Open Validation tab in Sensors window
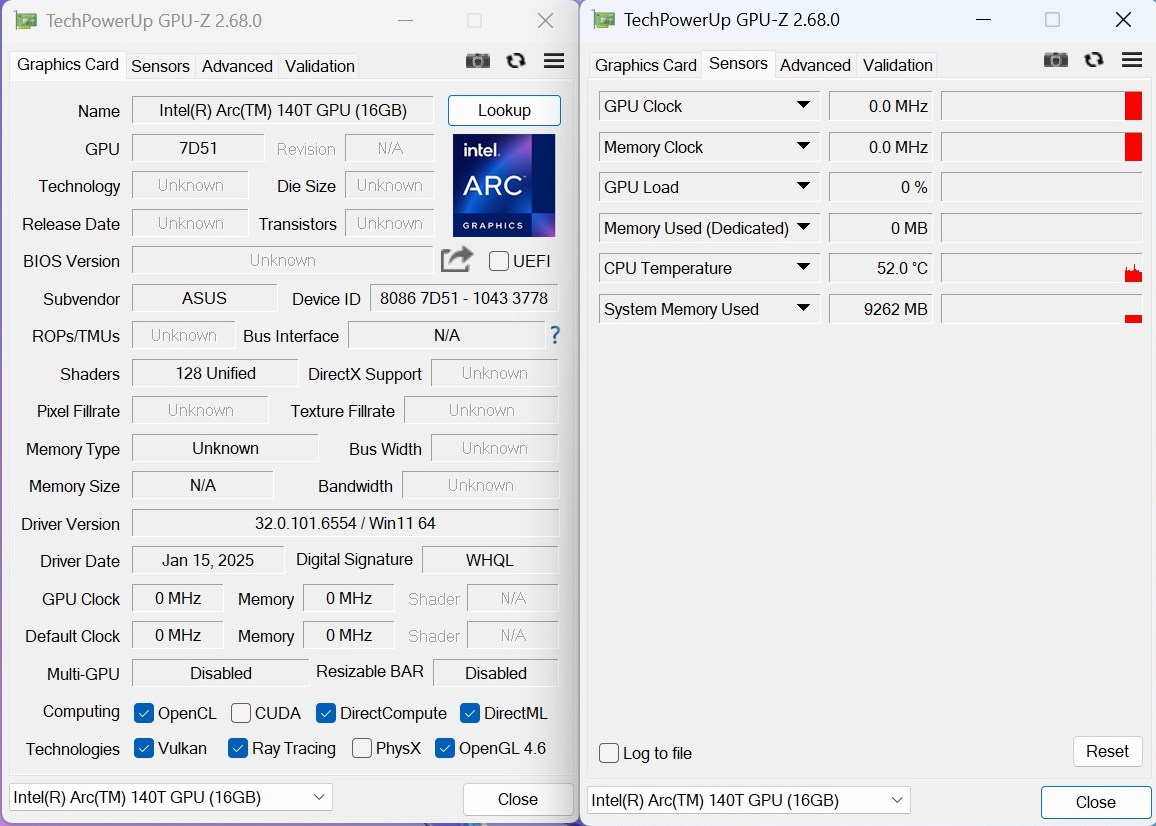Screen dimensions: 1156x826 click(897, 65)
